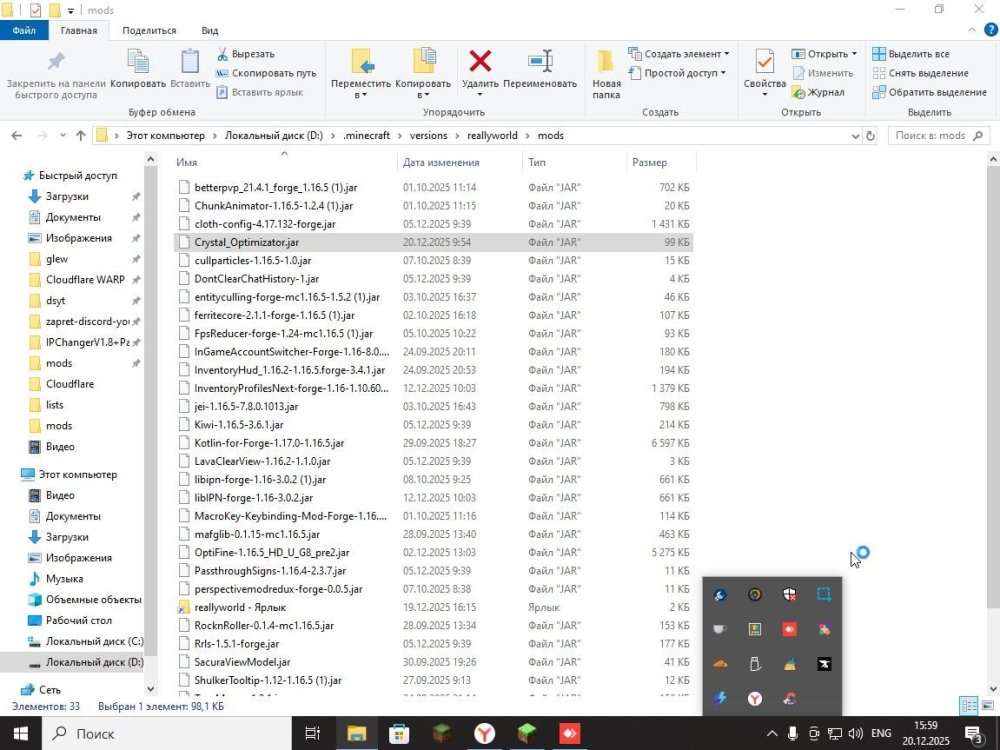Viewport: 1000px width, 750px height.
Task: Select OptiFine-1.16.5_HD_U_G8_pre2.jar file
Action: (272, 552)
